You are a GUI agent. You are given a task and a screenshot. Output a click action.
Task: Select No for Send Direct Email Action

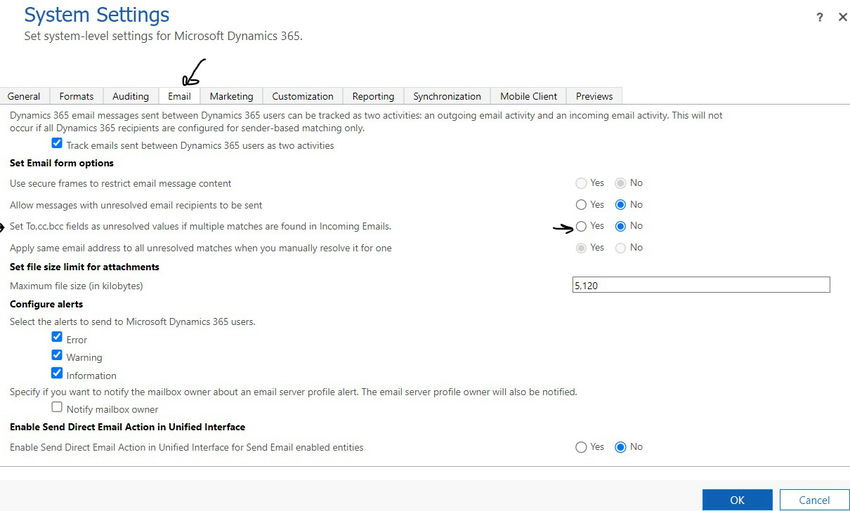pos(621,447)
